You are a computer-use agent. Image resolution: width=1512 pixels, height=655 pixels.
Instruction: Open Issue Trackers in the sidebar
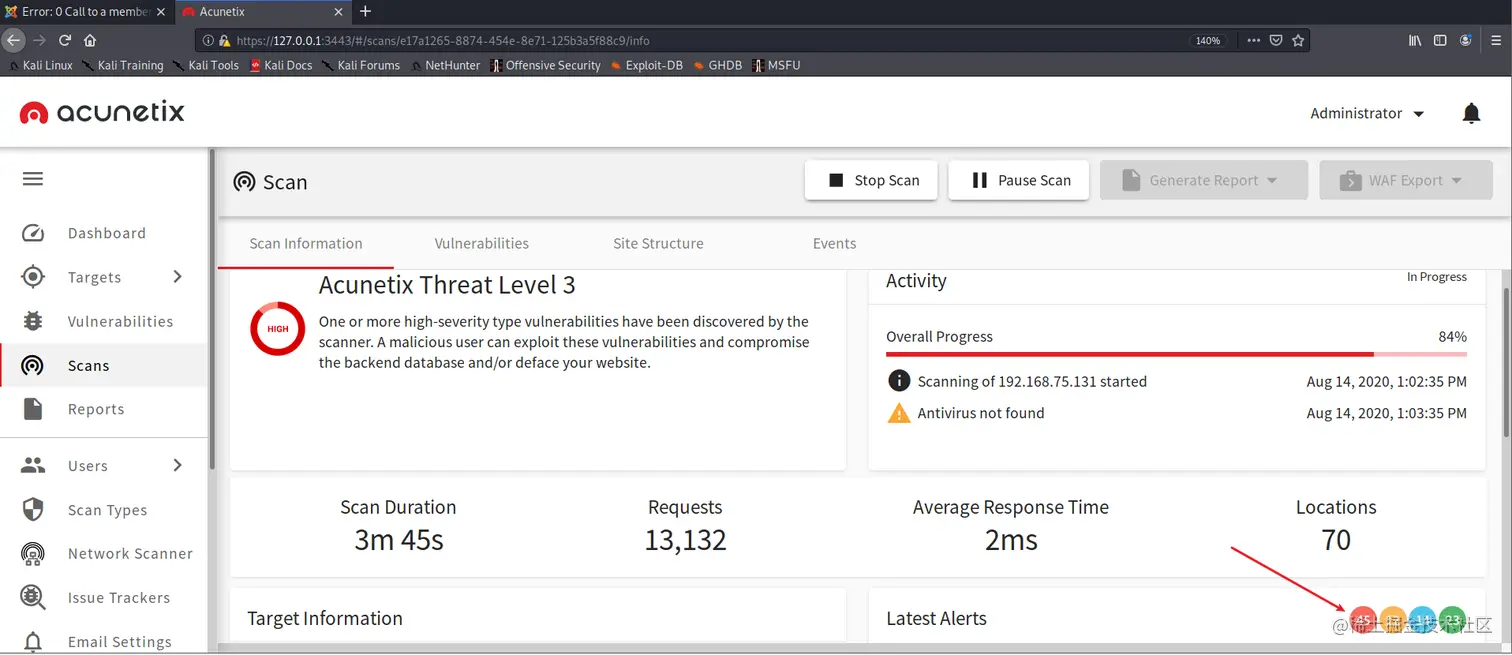tap(119, 597)
